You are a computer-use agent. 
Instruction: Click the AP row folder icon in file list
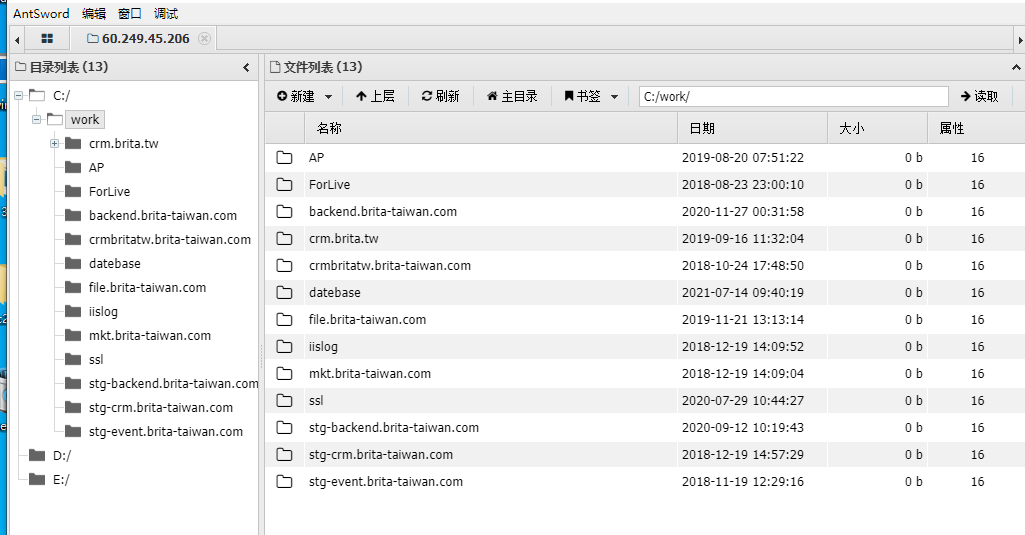[284, 158]
